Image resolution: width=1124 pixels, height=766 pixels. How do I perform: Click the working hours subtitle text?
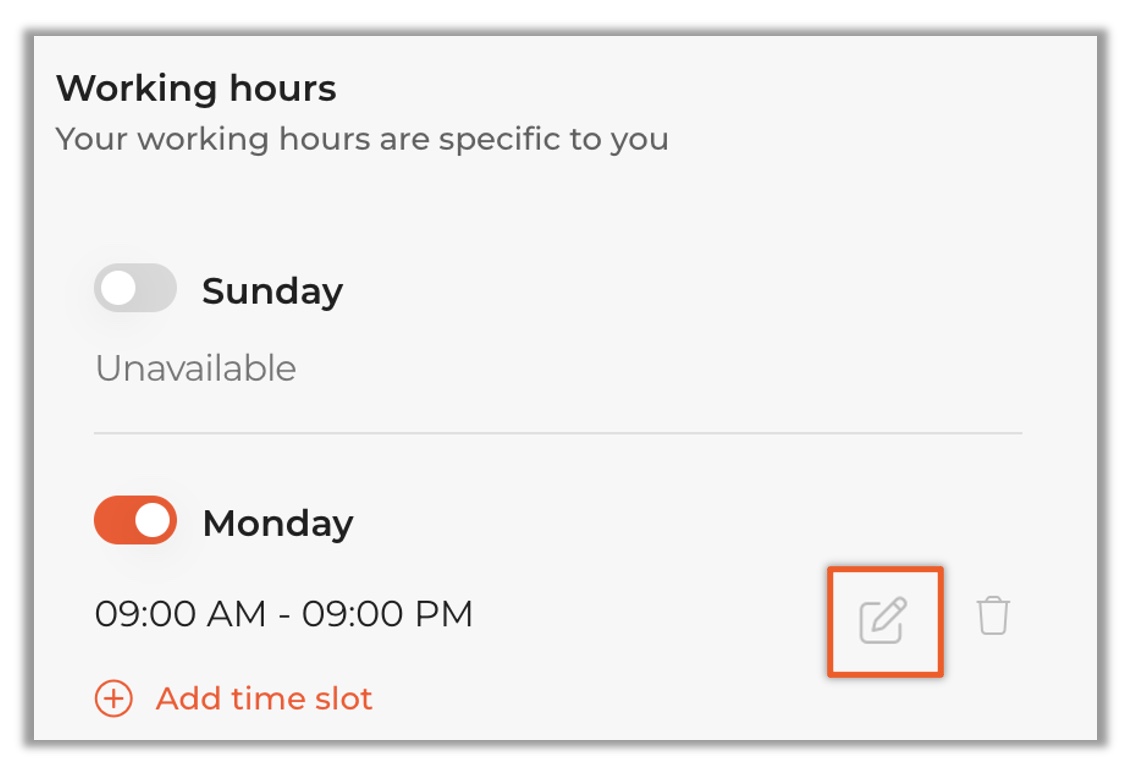(x=362, y=138)
